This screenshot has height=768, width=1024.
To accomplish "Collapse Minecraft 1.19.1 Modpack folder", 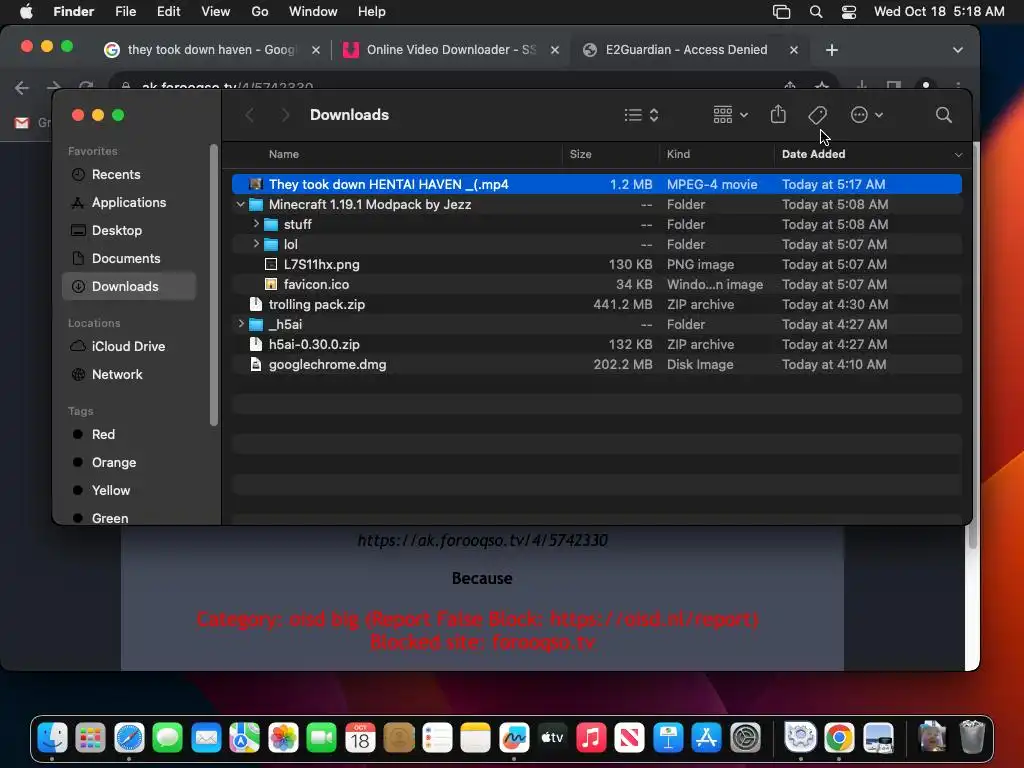I will click(240, 204).
